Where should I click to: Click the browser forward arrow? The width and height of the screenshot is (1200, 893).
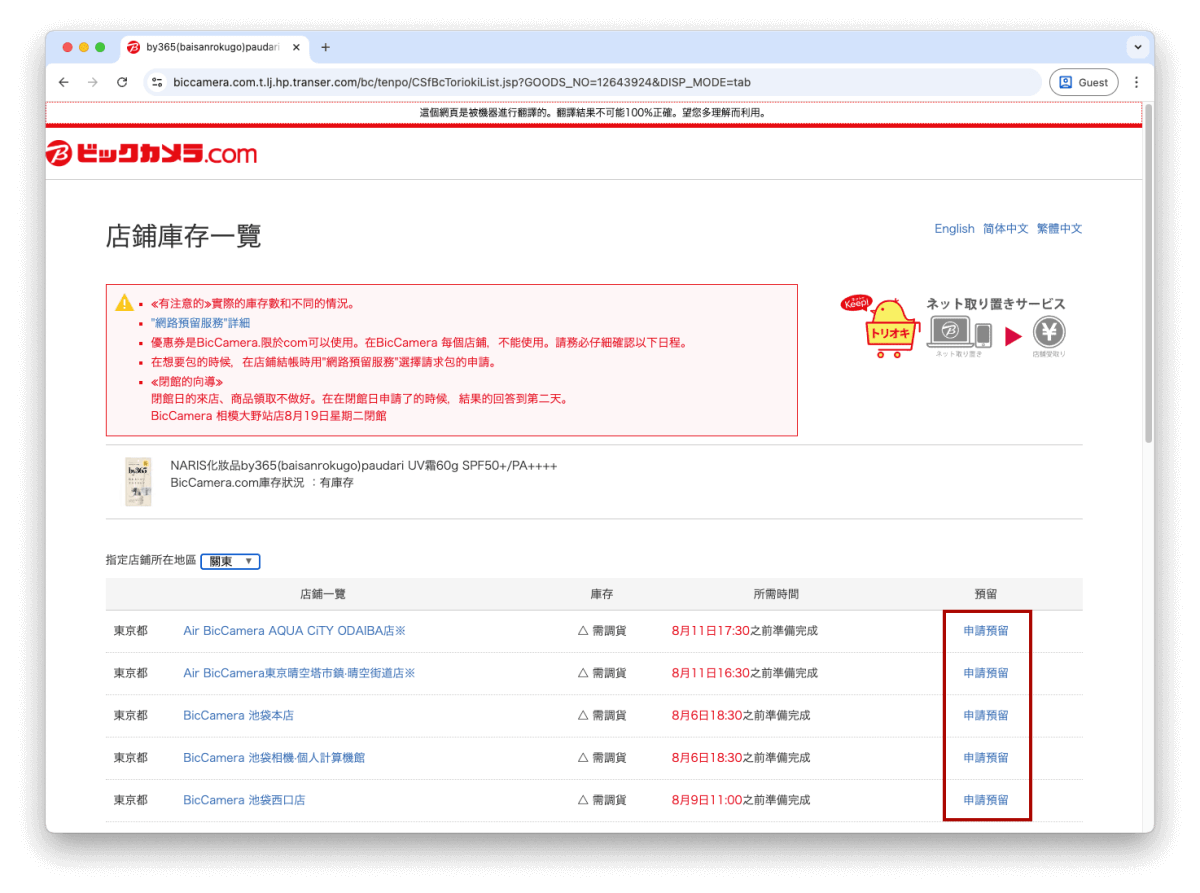point(93,82)
